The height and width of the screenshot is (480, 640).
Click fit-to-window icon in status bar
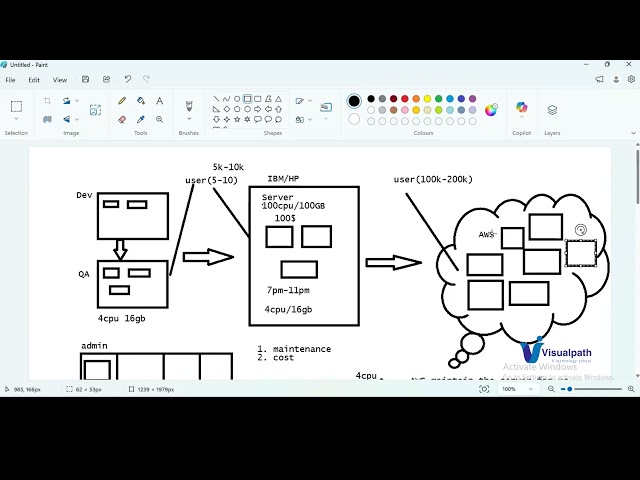click(484, 389)
